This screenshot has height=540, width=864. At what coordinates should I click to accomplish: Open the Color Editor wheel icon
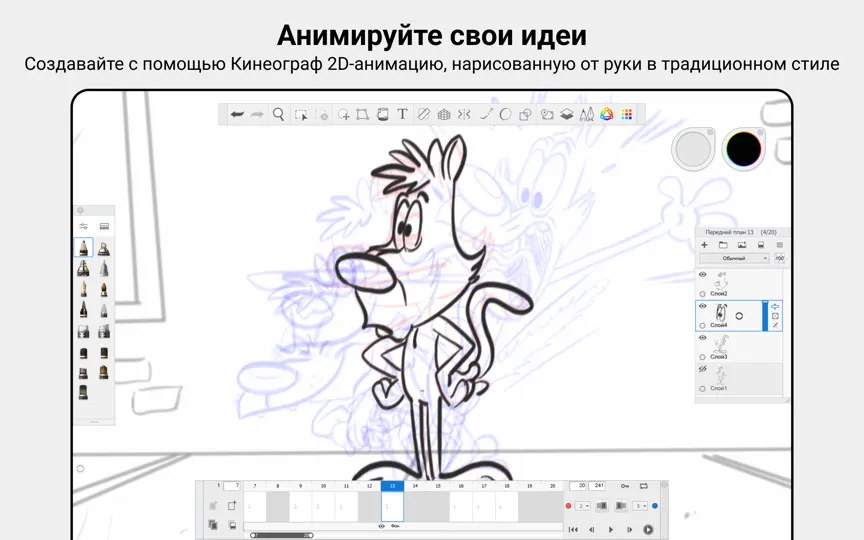click(x=607, y=115)
